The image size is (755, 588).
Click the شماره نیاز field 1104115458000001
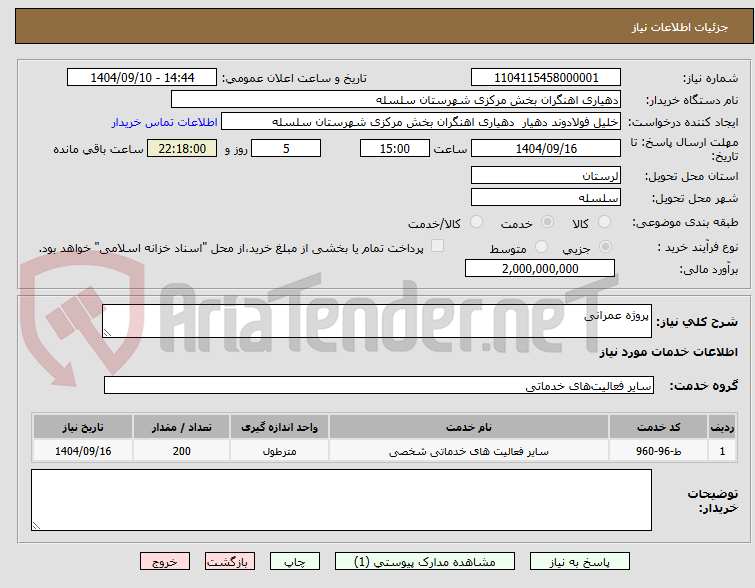point(546,78)
